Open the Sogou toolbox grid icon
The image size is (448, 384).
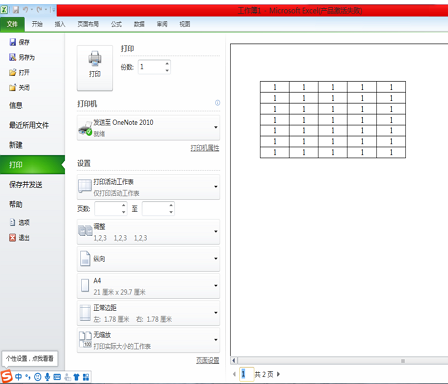point(86,377)
